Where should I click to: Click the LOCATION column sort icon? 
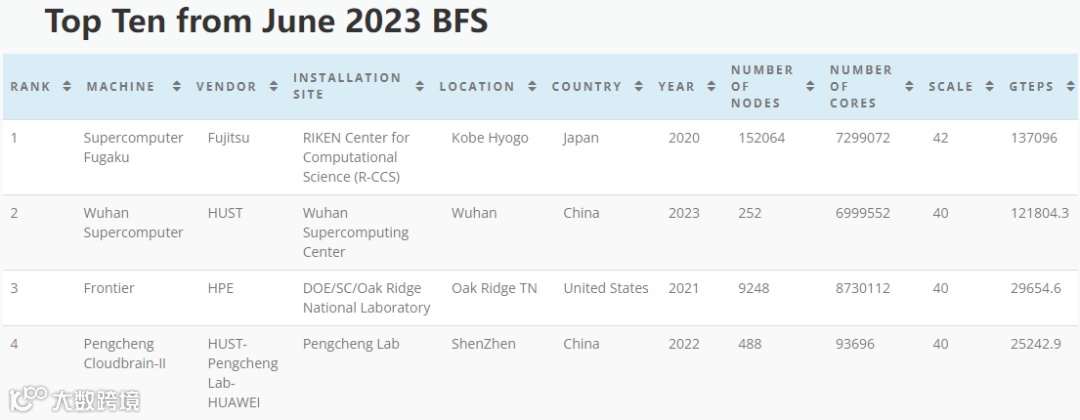[x=532, y=86]
